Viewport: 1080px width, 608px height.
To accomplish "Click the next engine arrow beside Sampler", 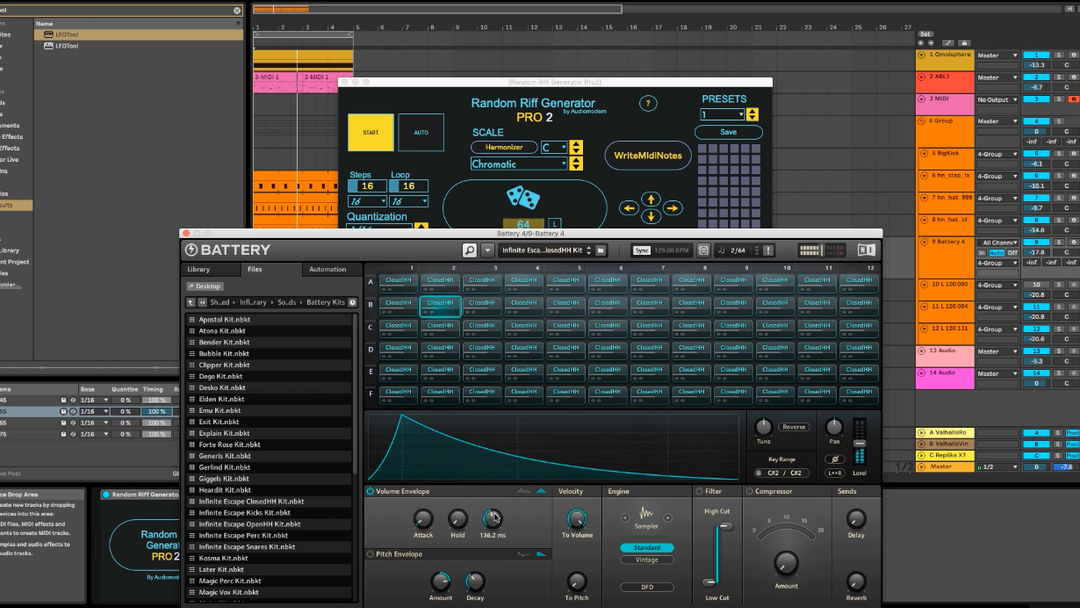I will pos(668,517).
